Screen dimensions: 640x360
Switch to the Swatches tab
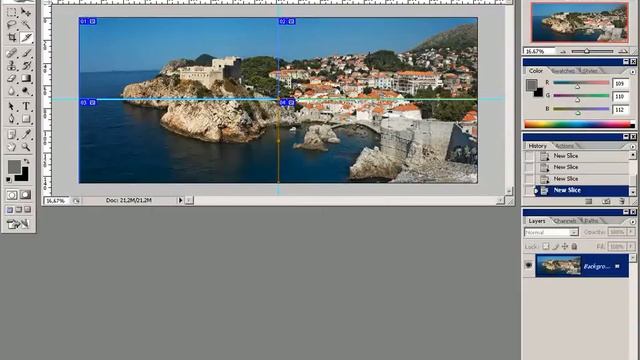click(563, 71)
